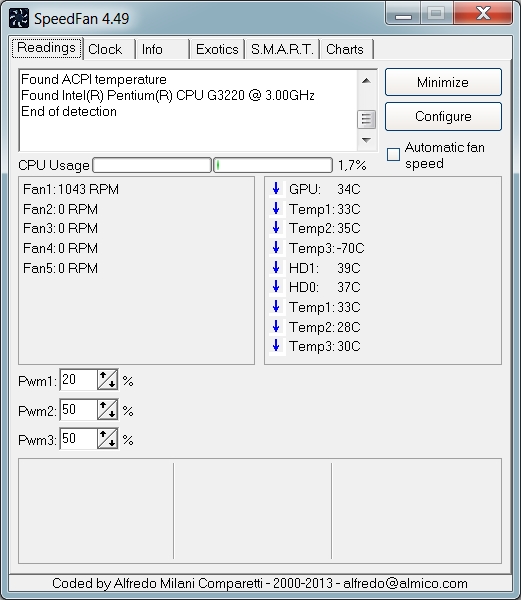Select the Fan2: 0 RPM reading

60,209
